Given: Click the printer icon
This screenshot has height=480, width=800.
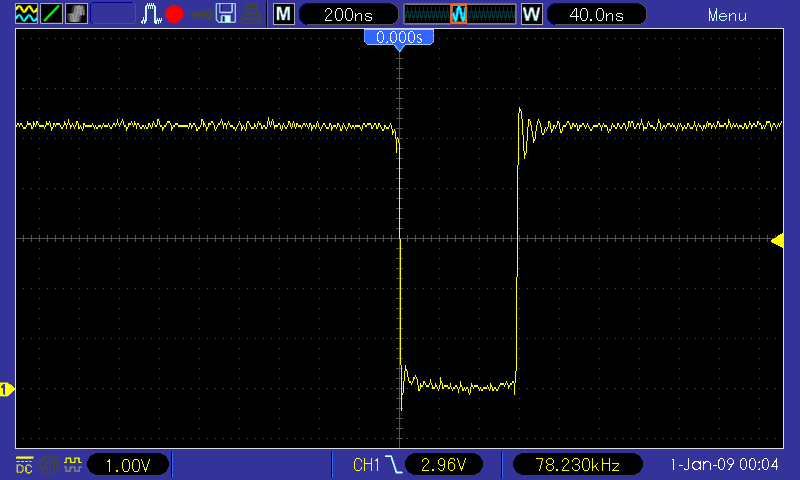Looking at the screenshot, I should pos(252,14).
